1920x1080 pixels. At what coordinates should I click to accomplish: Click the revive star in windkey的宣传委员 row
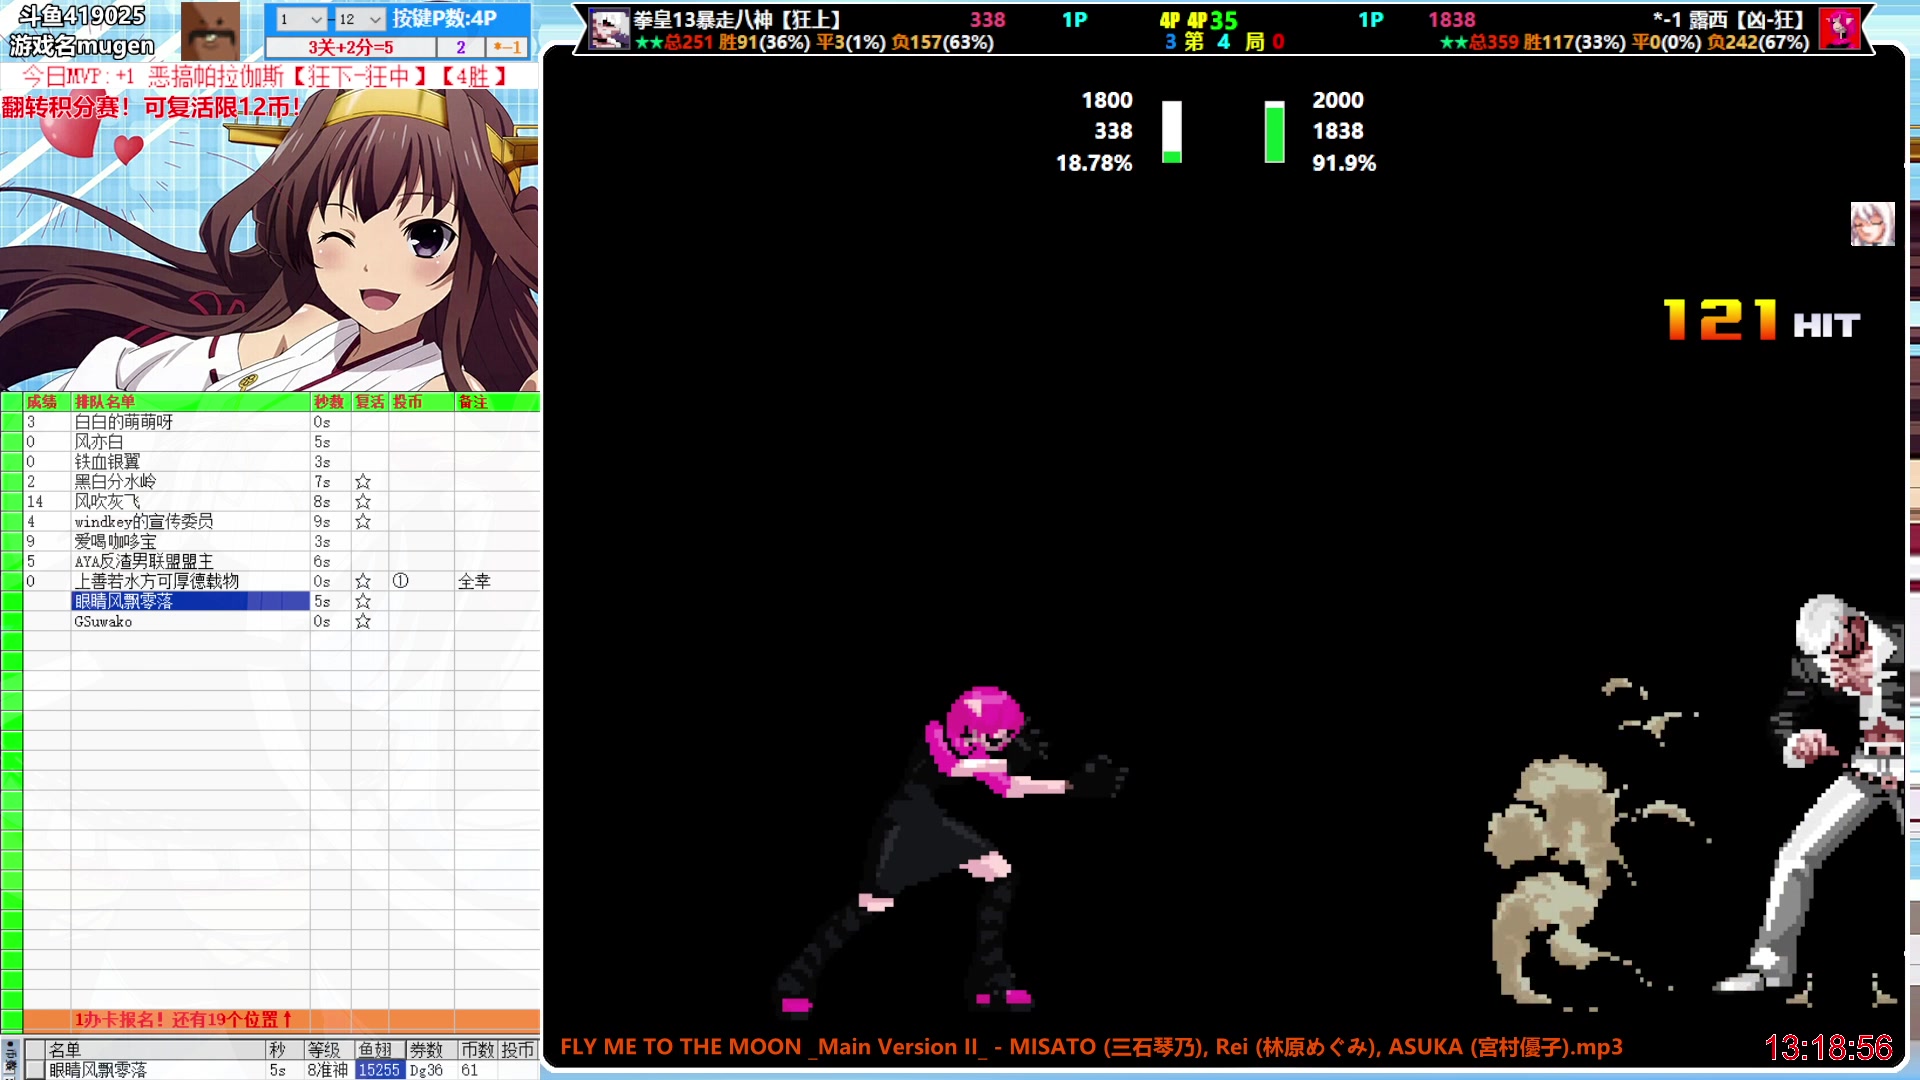[363, 522]
